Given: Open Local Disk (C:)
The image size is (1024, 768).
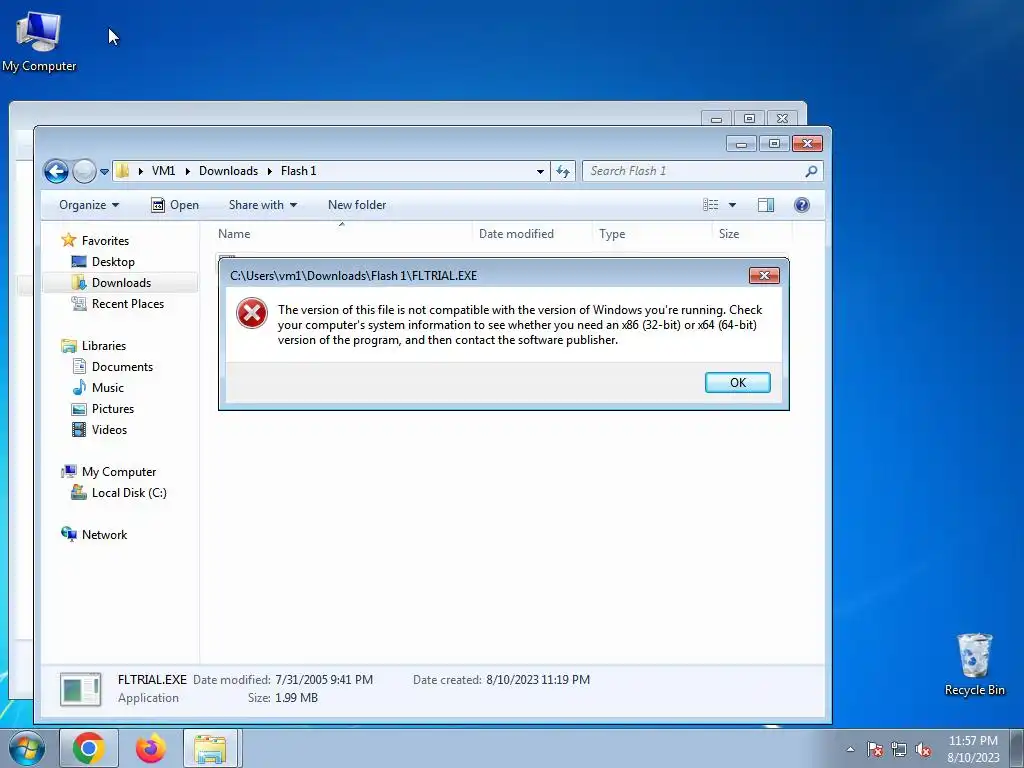Looking at the screenshot, I should (129, 493).
